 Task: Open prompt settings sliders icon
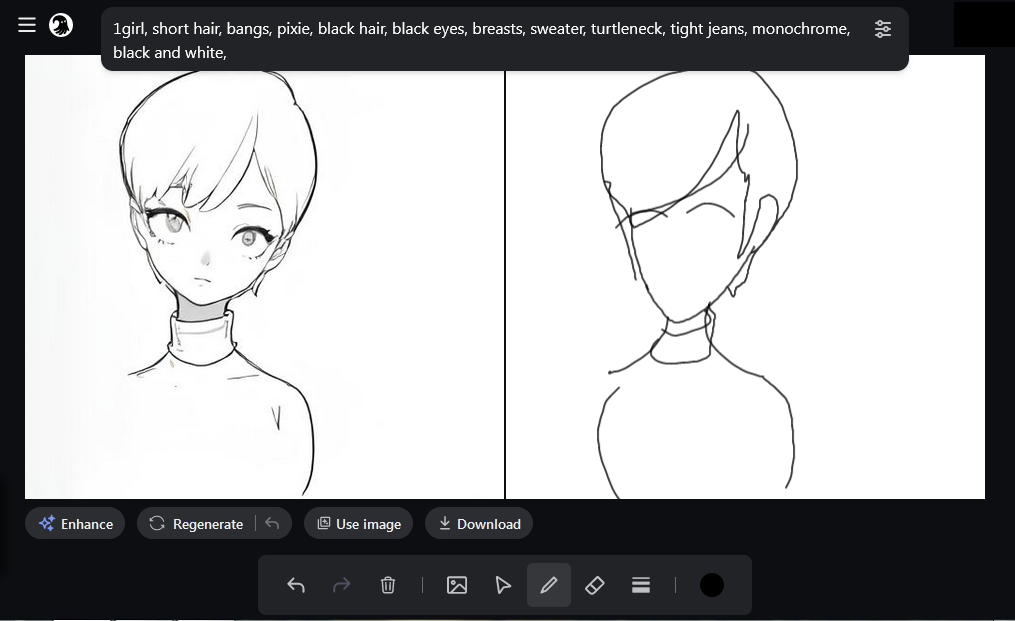point(882,29)
